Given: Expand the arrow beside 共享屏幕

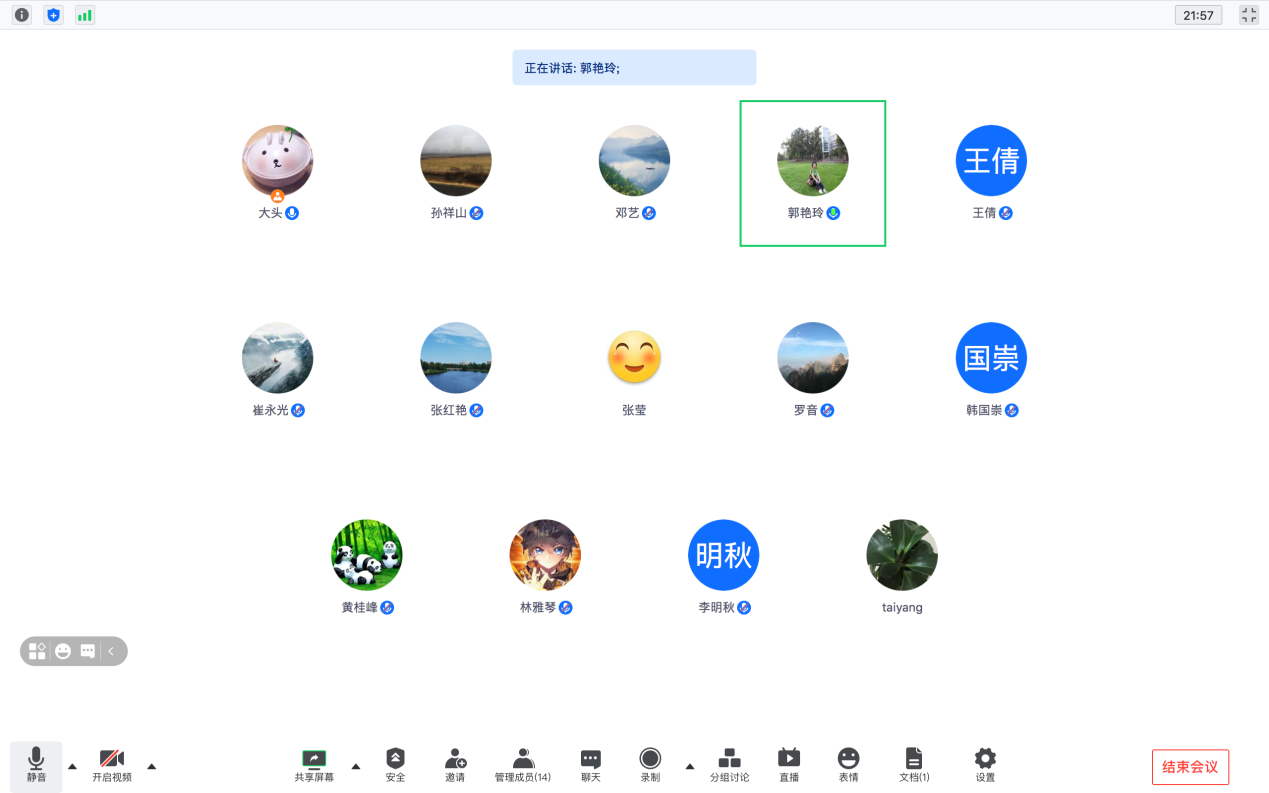Looking at the screenshot, I should click(356, 766).
